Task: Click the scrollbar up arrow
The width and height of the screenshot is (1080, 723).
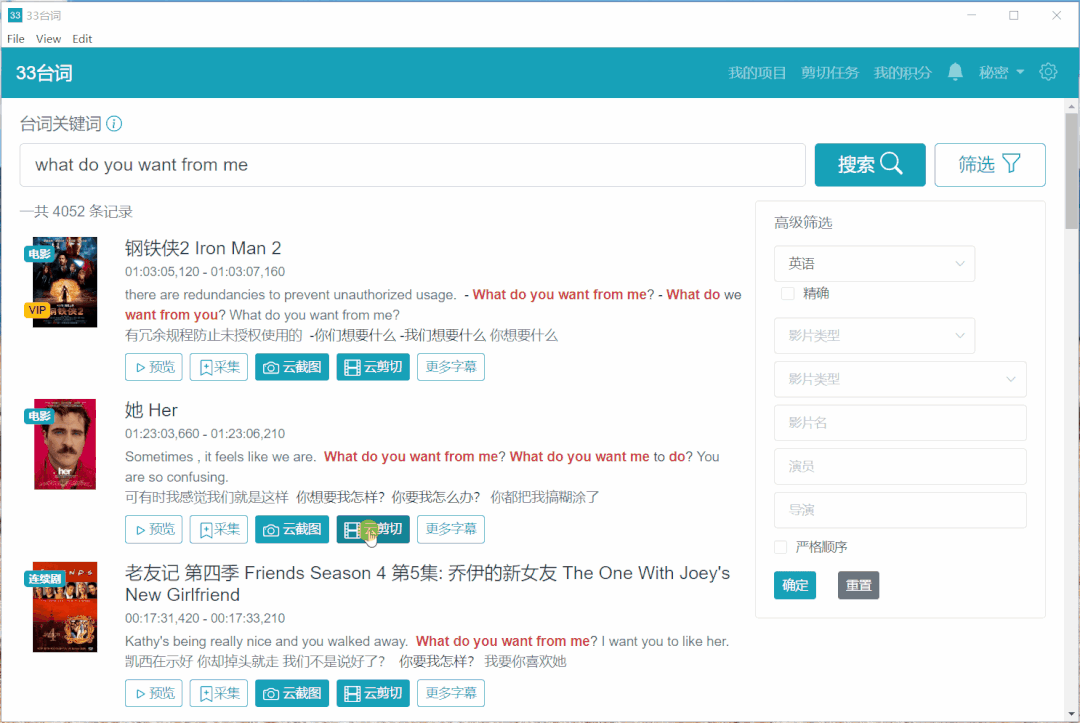Action: [1071, 106]
